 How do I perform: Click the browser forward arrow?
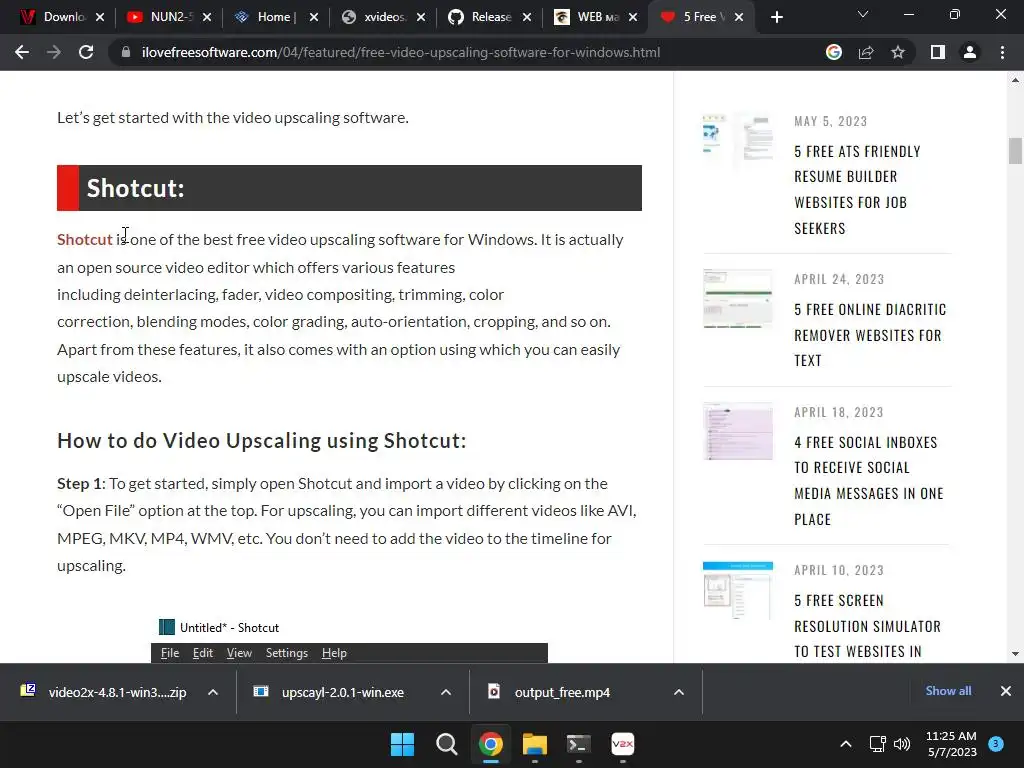[x=54, y=52]
